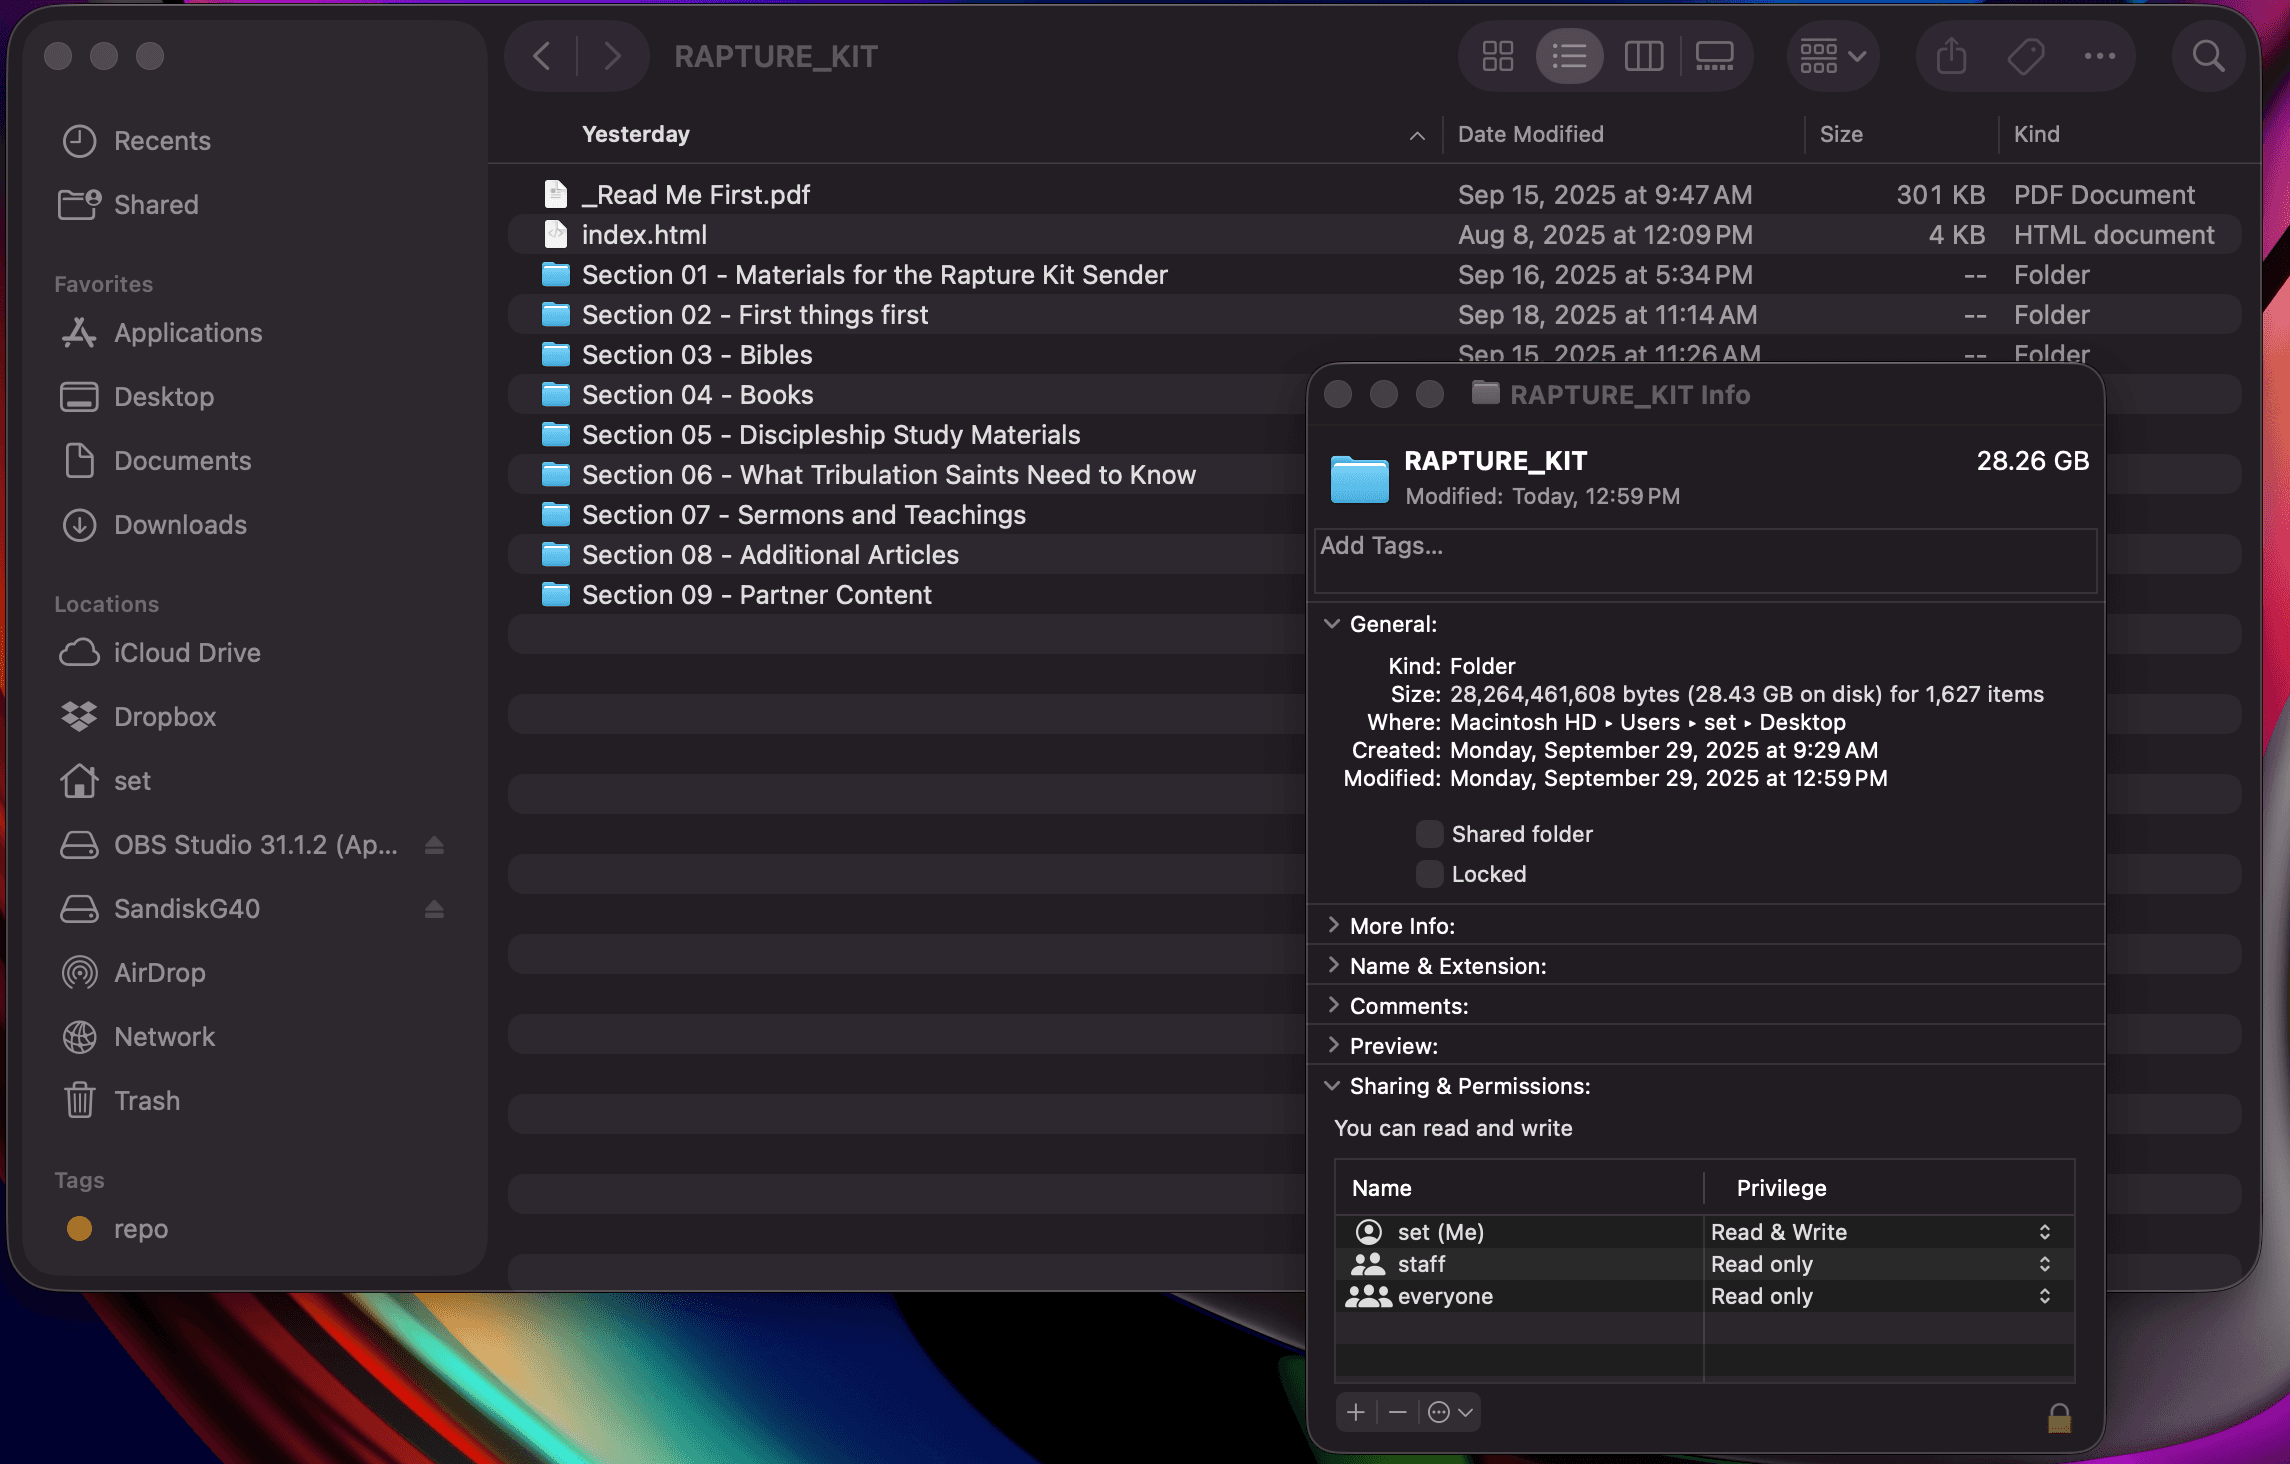Sort files by Date Modified
This screenshot has height=1464, width=2290.
coord(1530,133)
